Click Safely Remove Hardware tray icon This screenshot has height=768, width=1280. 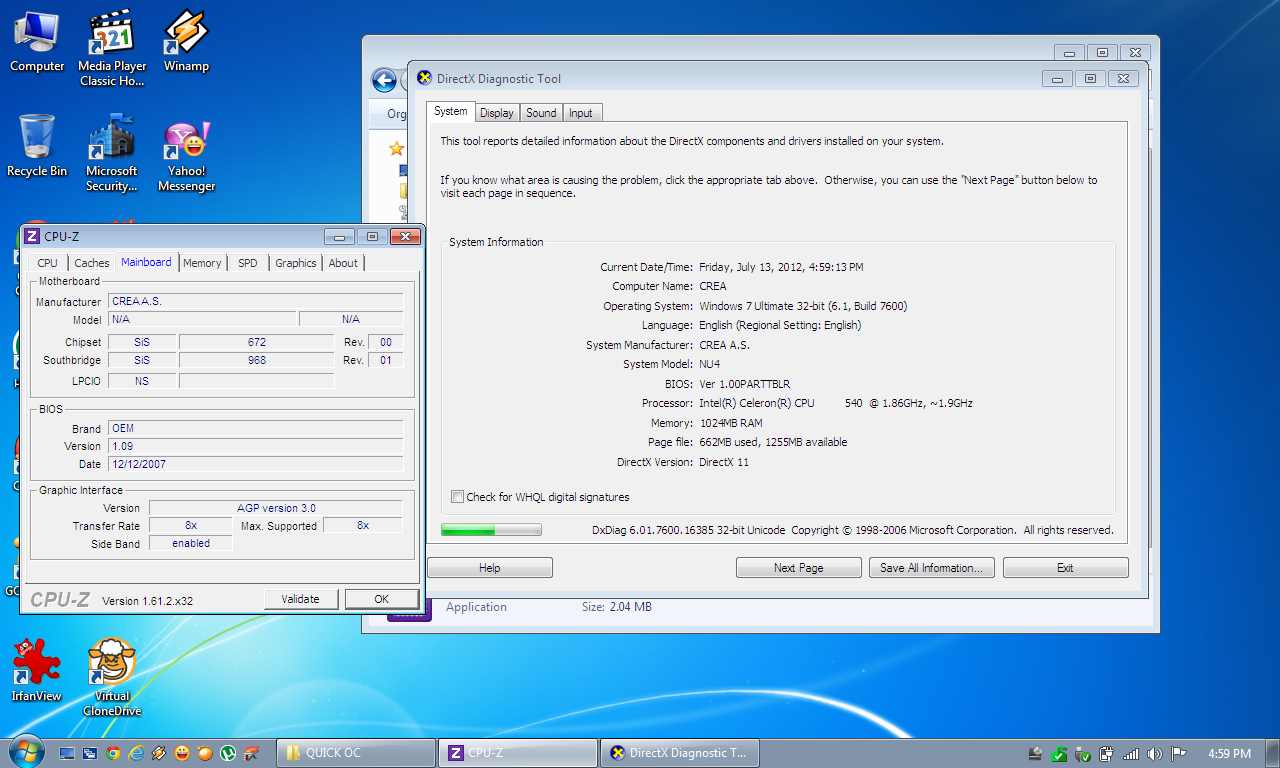(x=1083, y=753)
